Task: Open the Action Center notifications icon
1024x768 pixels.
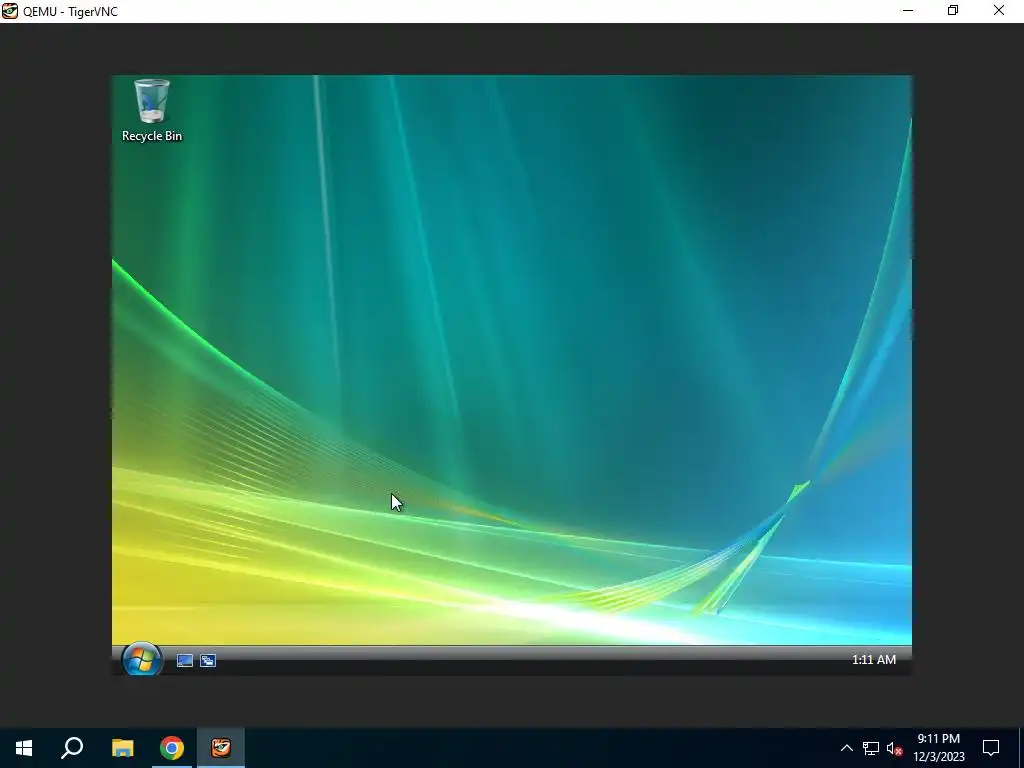Action: pos(991,748)
